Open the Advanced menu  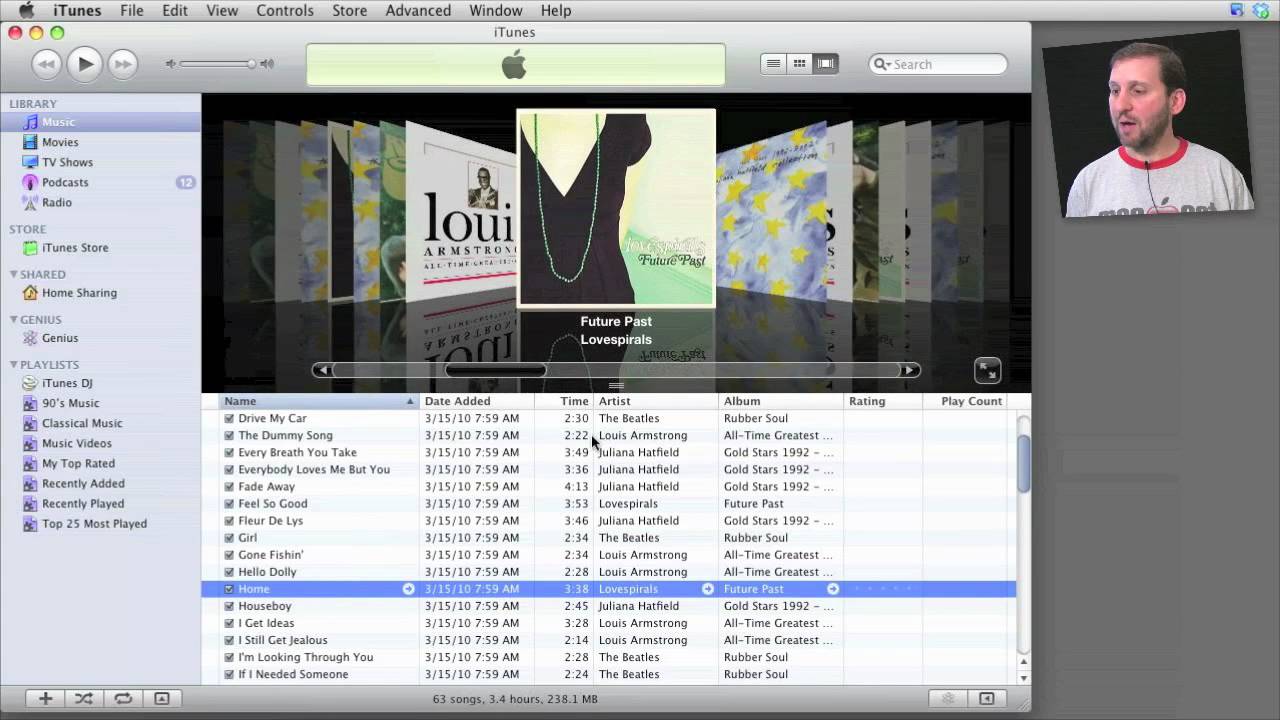tap(418, 10)
